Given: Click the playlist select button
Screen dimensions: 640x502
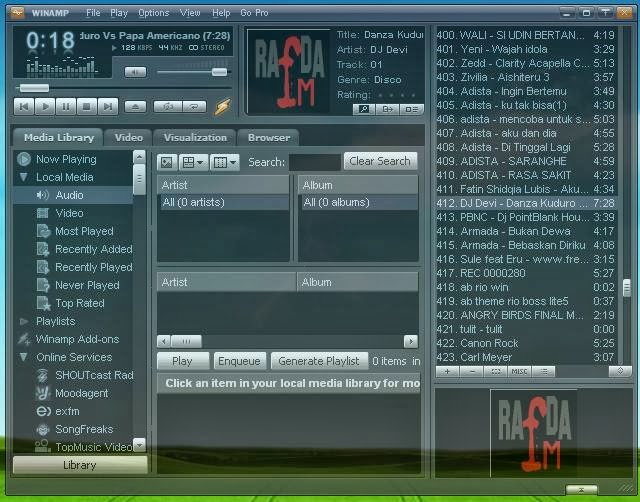Looking at the screenshot, I should 496,371.
